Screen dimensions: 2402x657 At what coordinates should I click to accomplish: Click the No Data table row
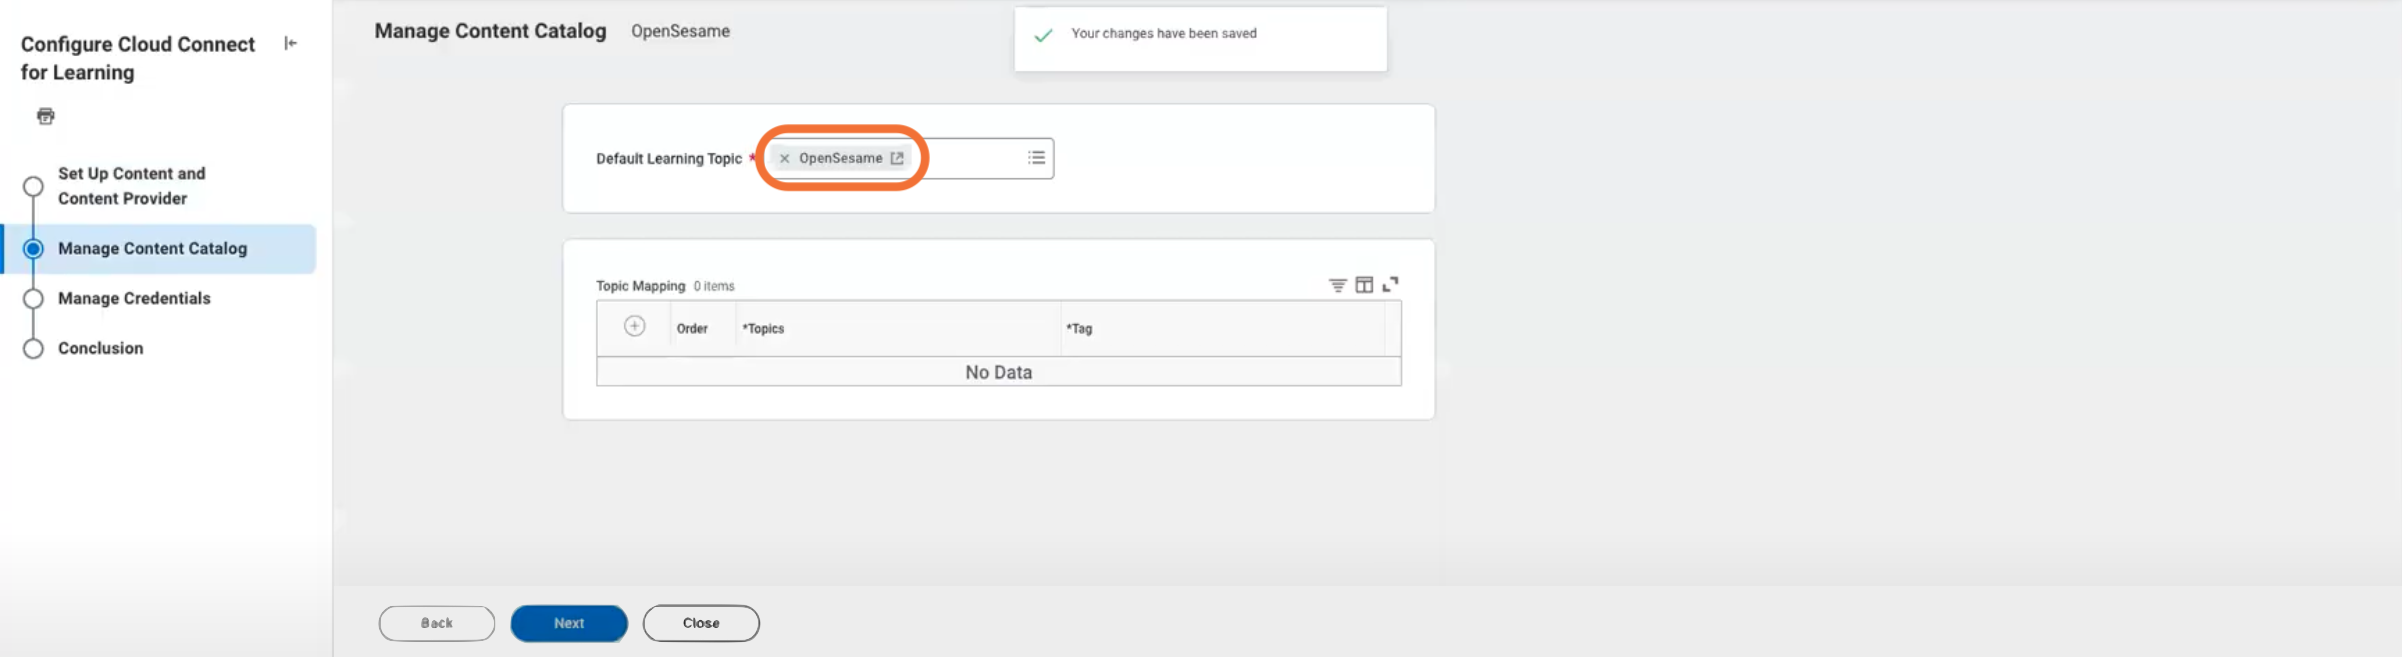click(998, 372)
